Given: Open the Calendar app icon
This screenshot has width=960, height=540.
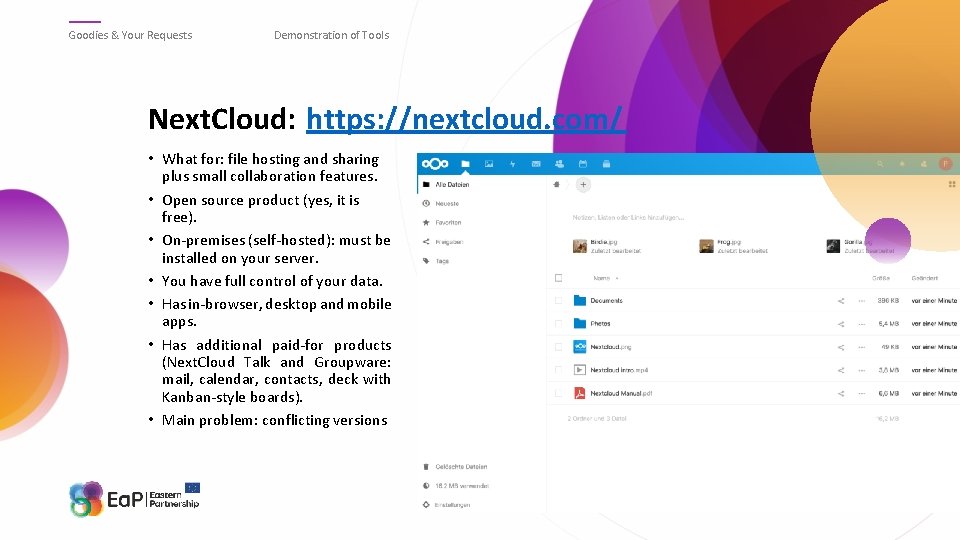Looking at the screenshot, I should [x=583, y=164].
